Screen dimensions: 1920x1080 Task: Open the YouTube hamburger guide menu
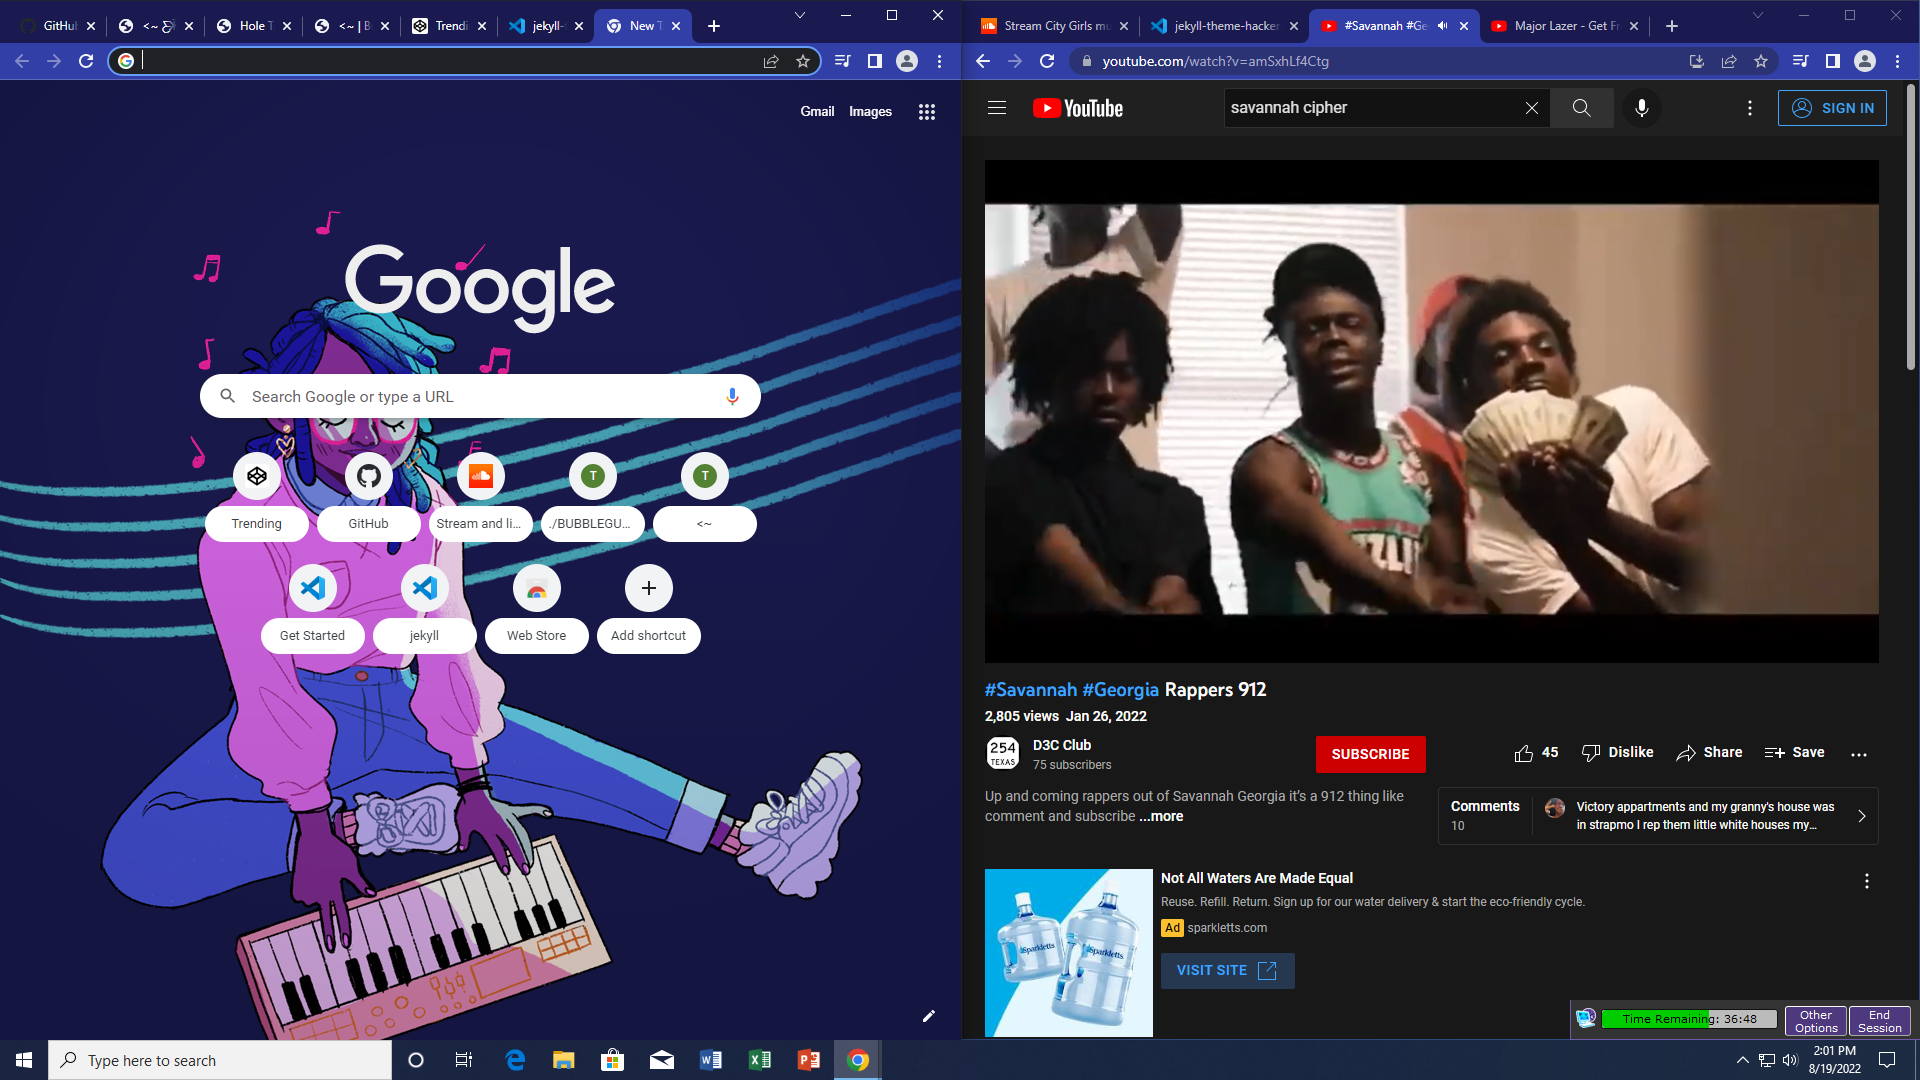997,108
